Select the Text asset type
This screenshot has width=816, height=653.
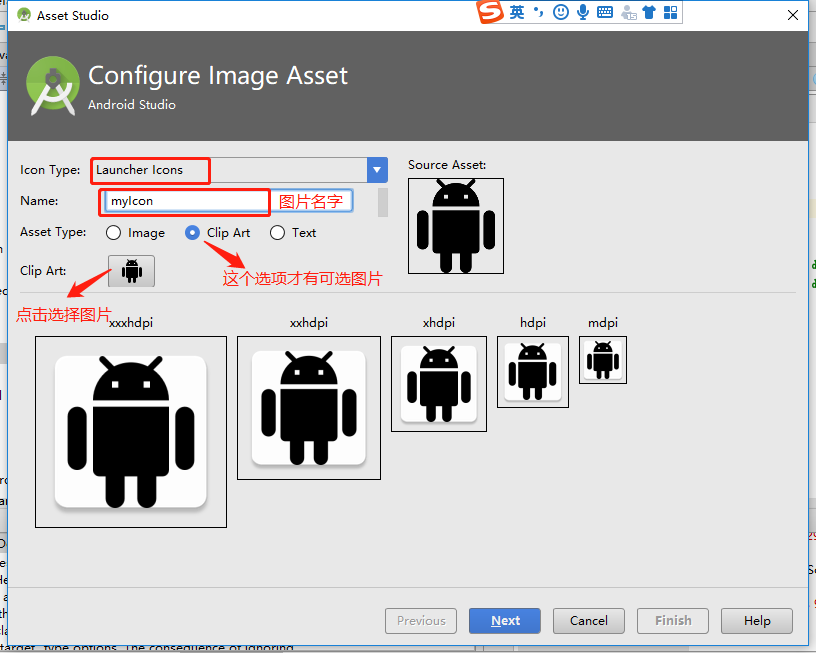point(276,232)
